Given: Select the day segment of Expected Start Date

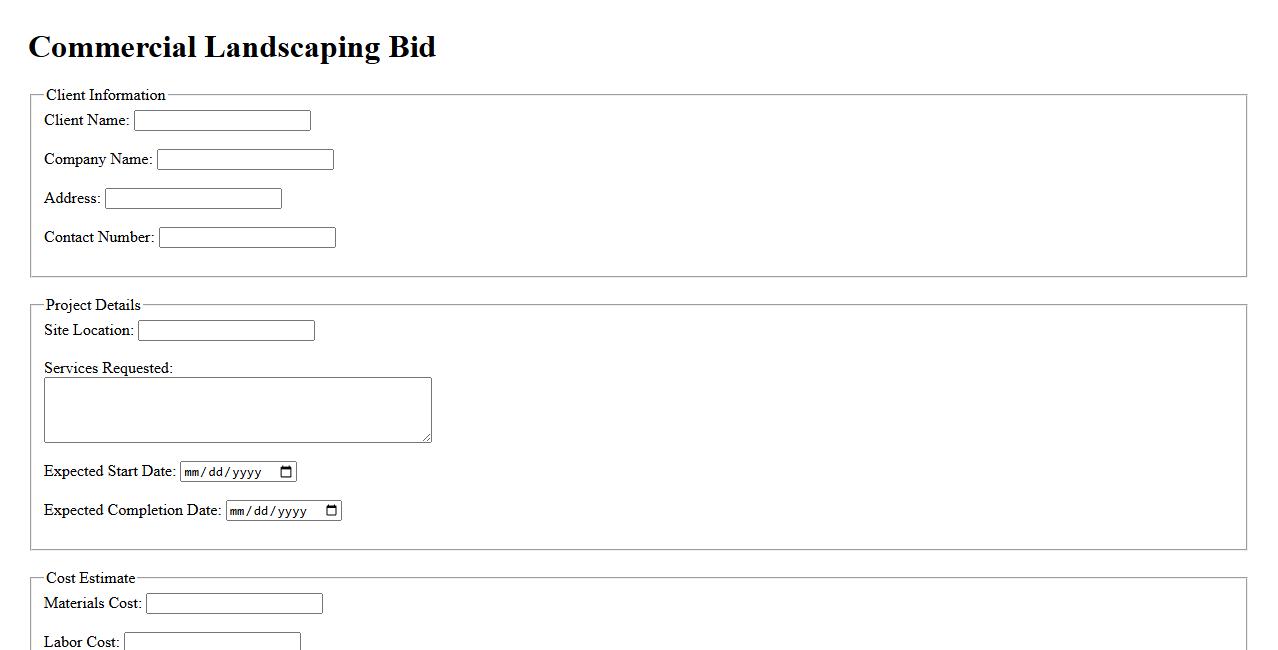Looking at the screenshot, I should [x=218, y=472].
